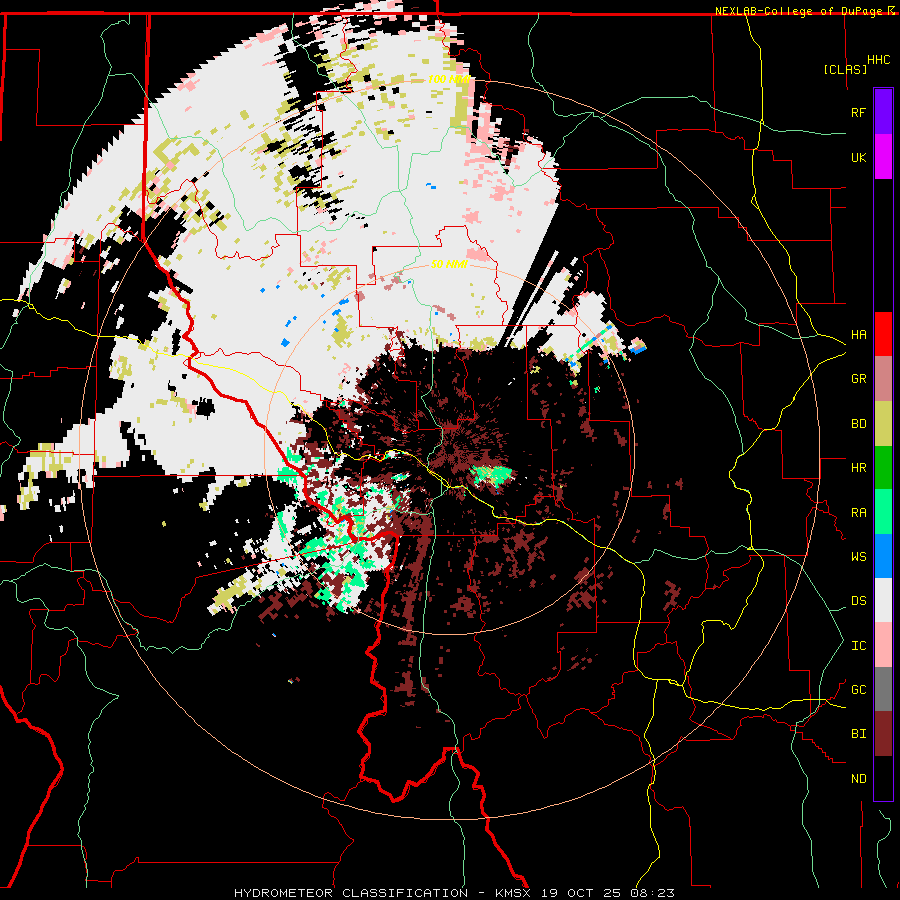Click the RF purple legend swatch

883,112
